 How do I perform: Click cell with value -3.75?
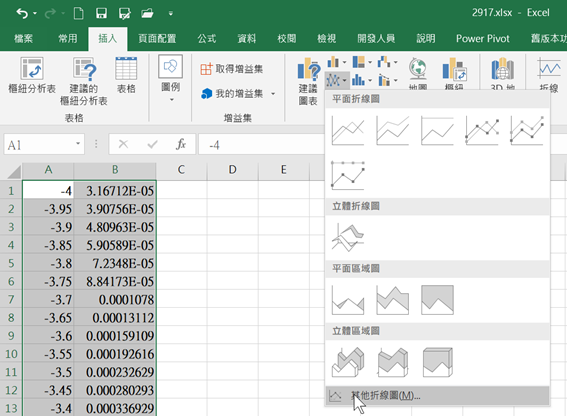[x=48, y=281]
